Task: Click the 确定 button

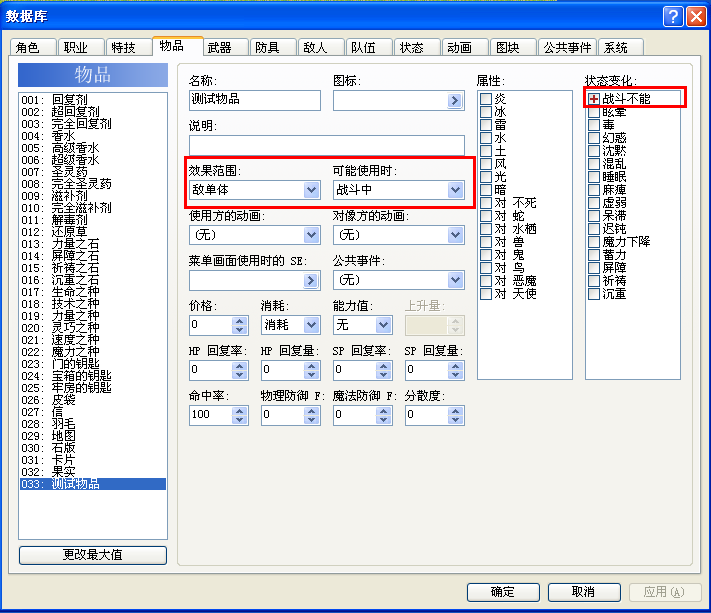Action: point(503,592)
